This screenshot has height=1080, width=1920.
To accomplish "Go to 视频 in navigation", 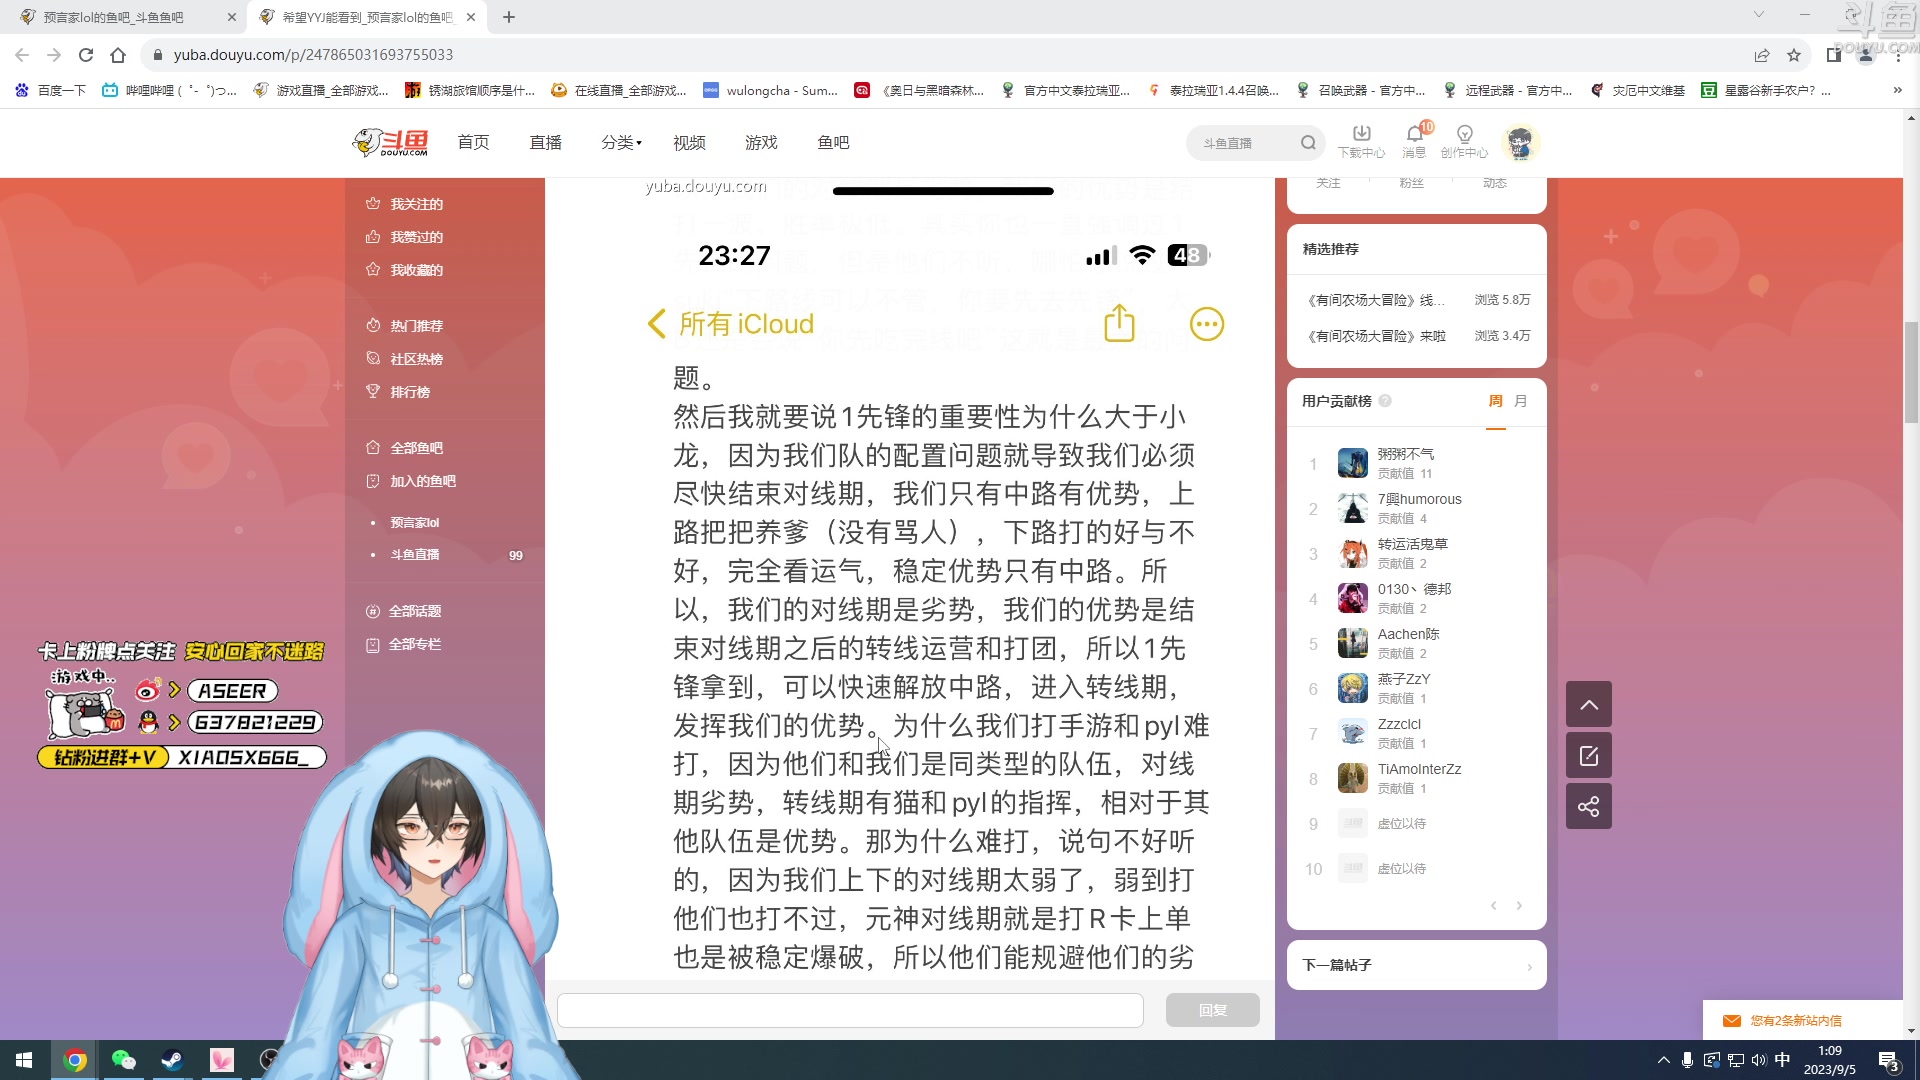I will pos(690,143).
